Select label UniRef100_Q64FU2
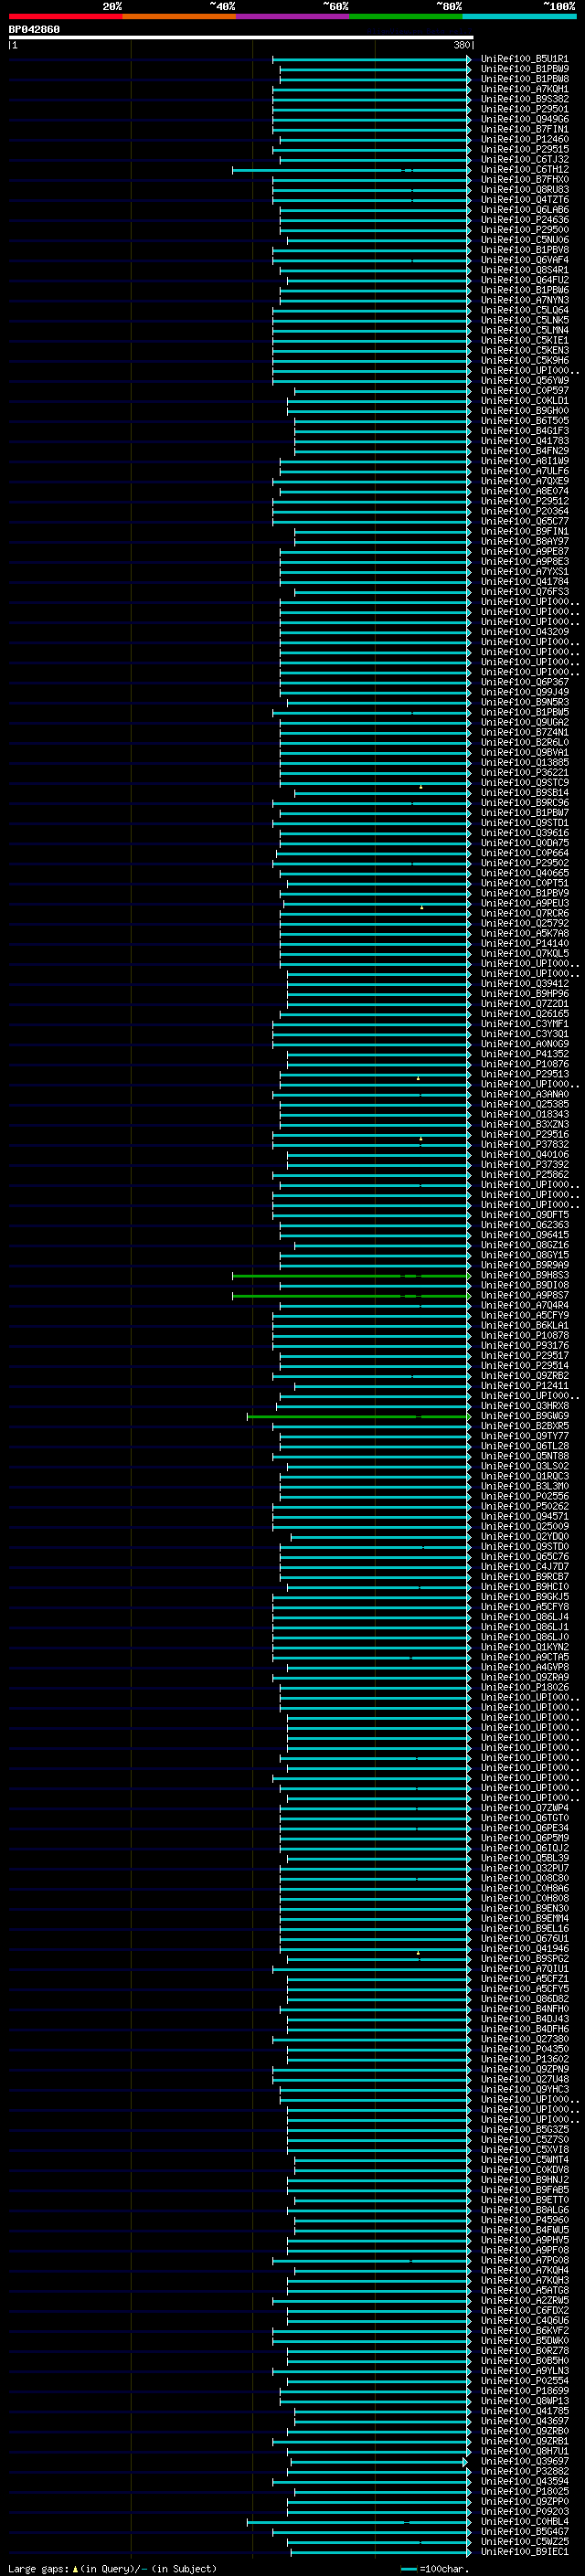585x2576 pixels. [x=524, y=280]
